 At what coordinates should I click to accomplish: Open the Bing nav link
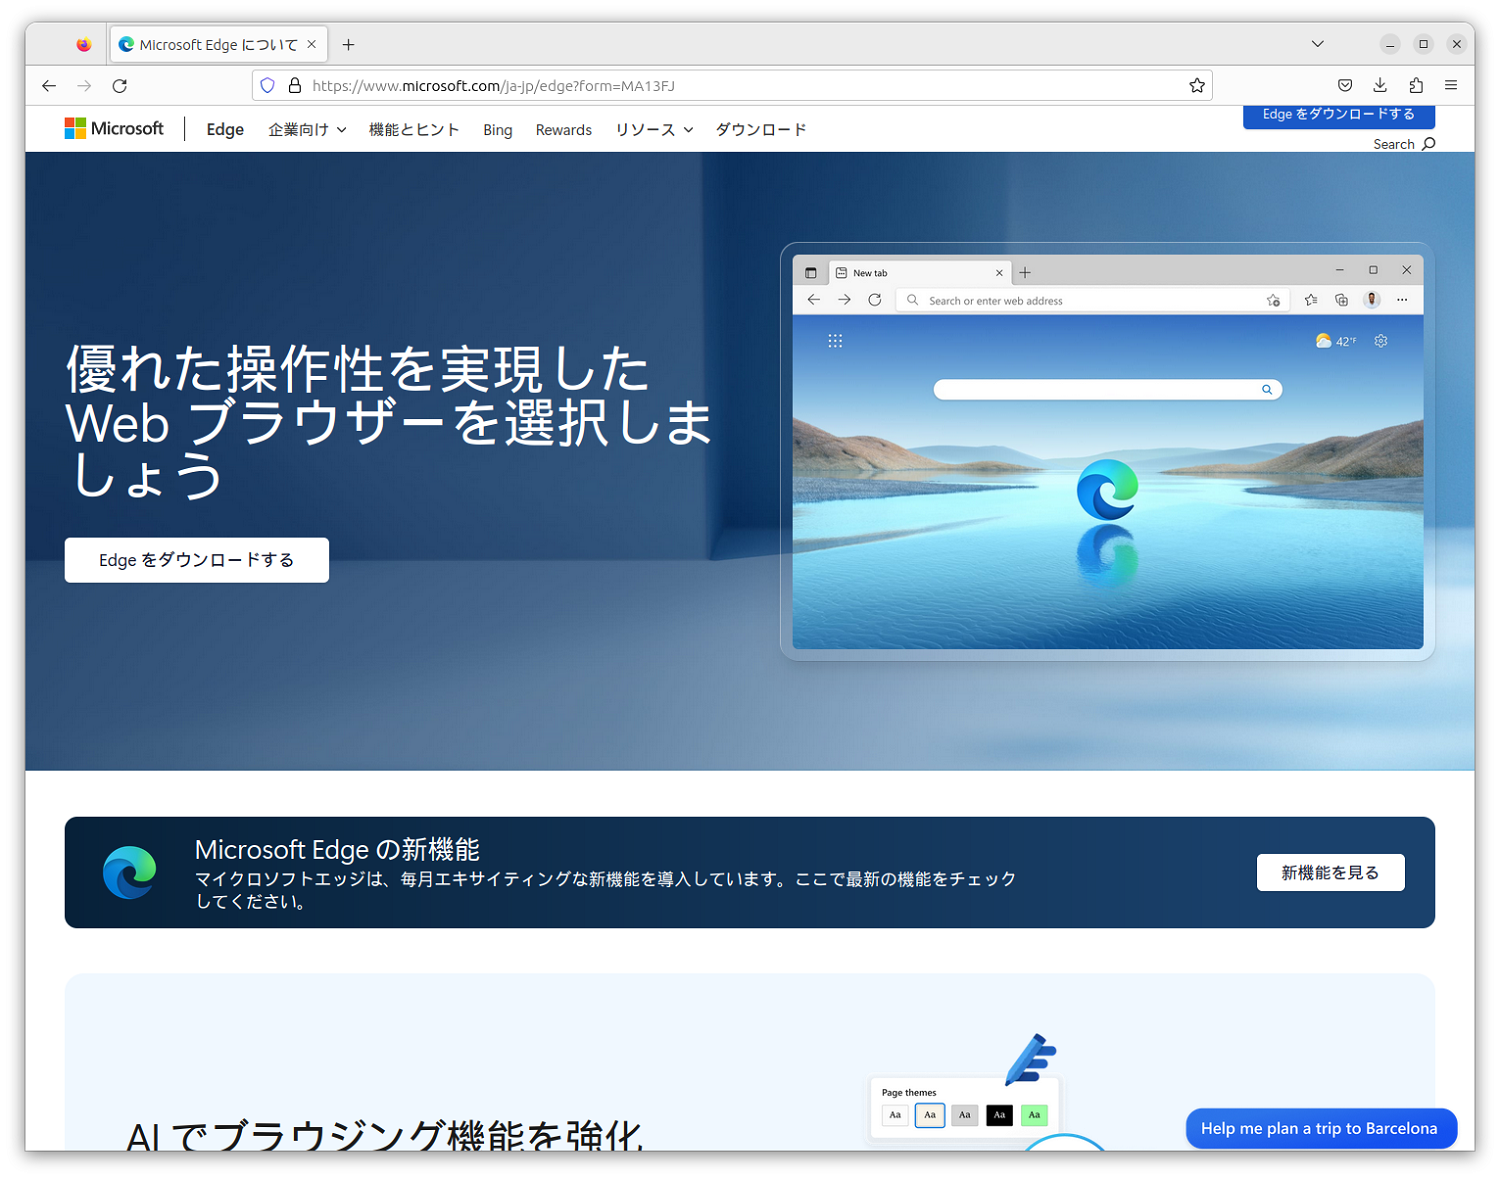497,130
